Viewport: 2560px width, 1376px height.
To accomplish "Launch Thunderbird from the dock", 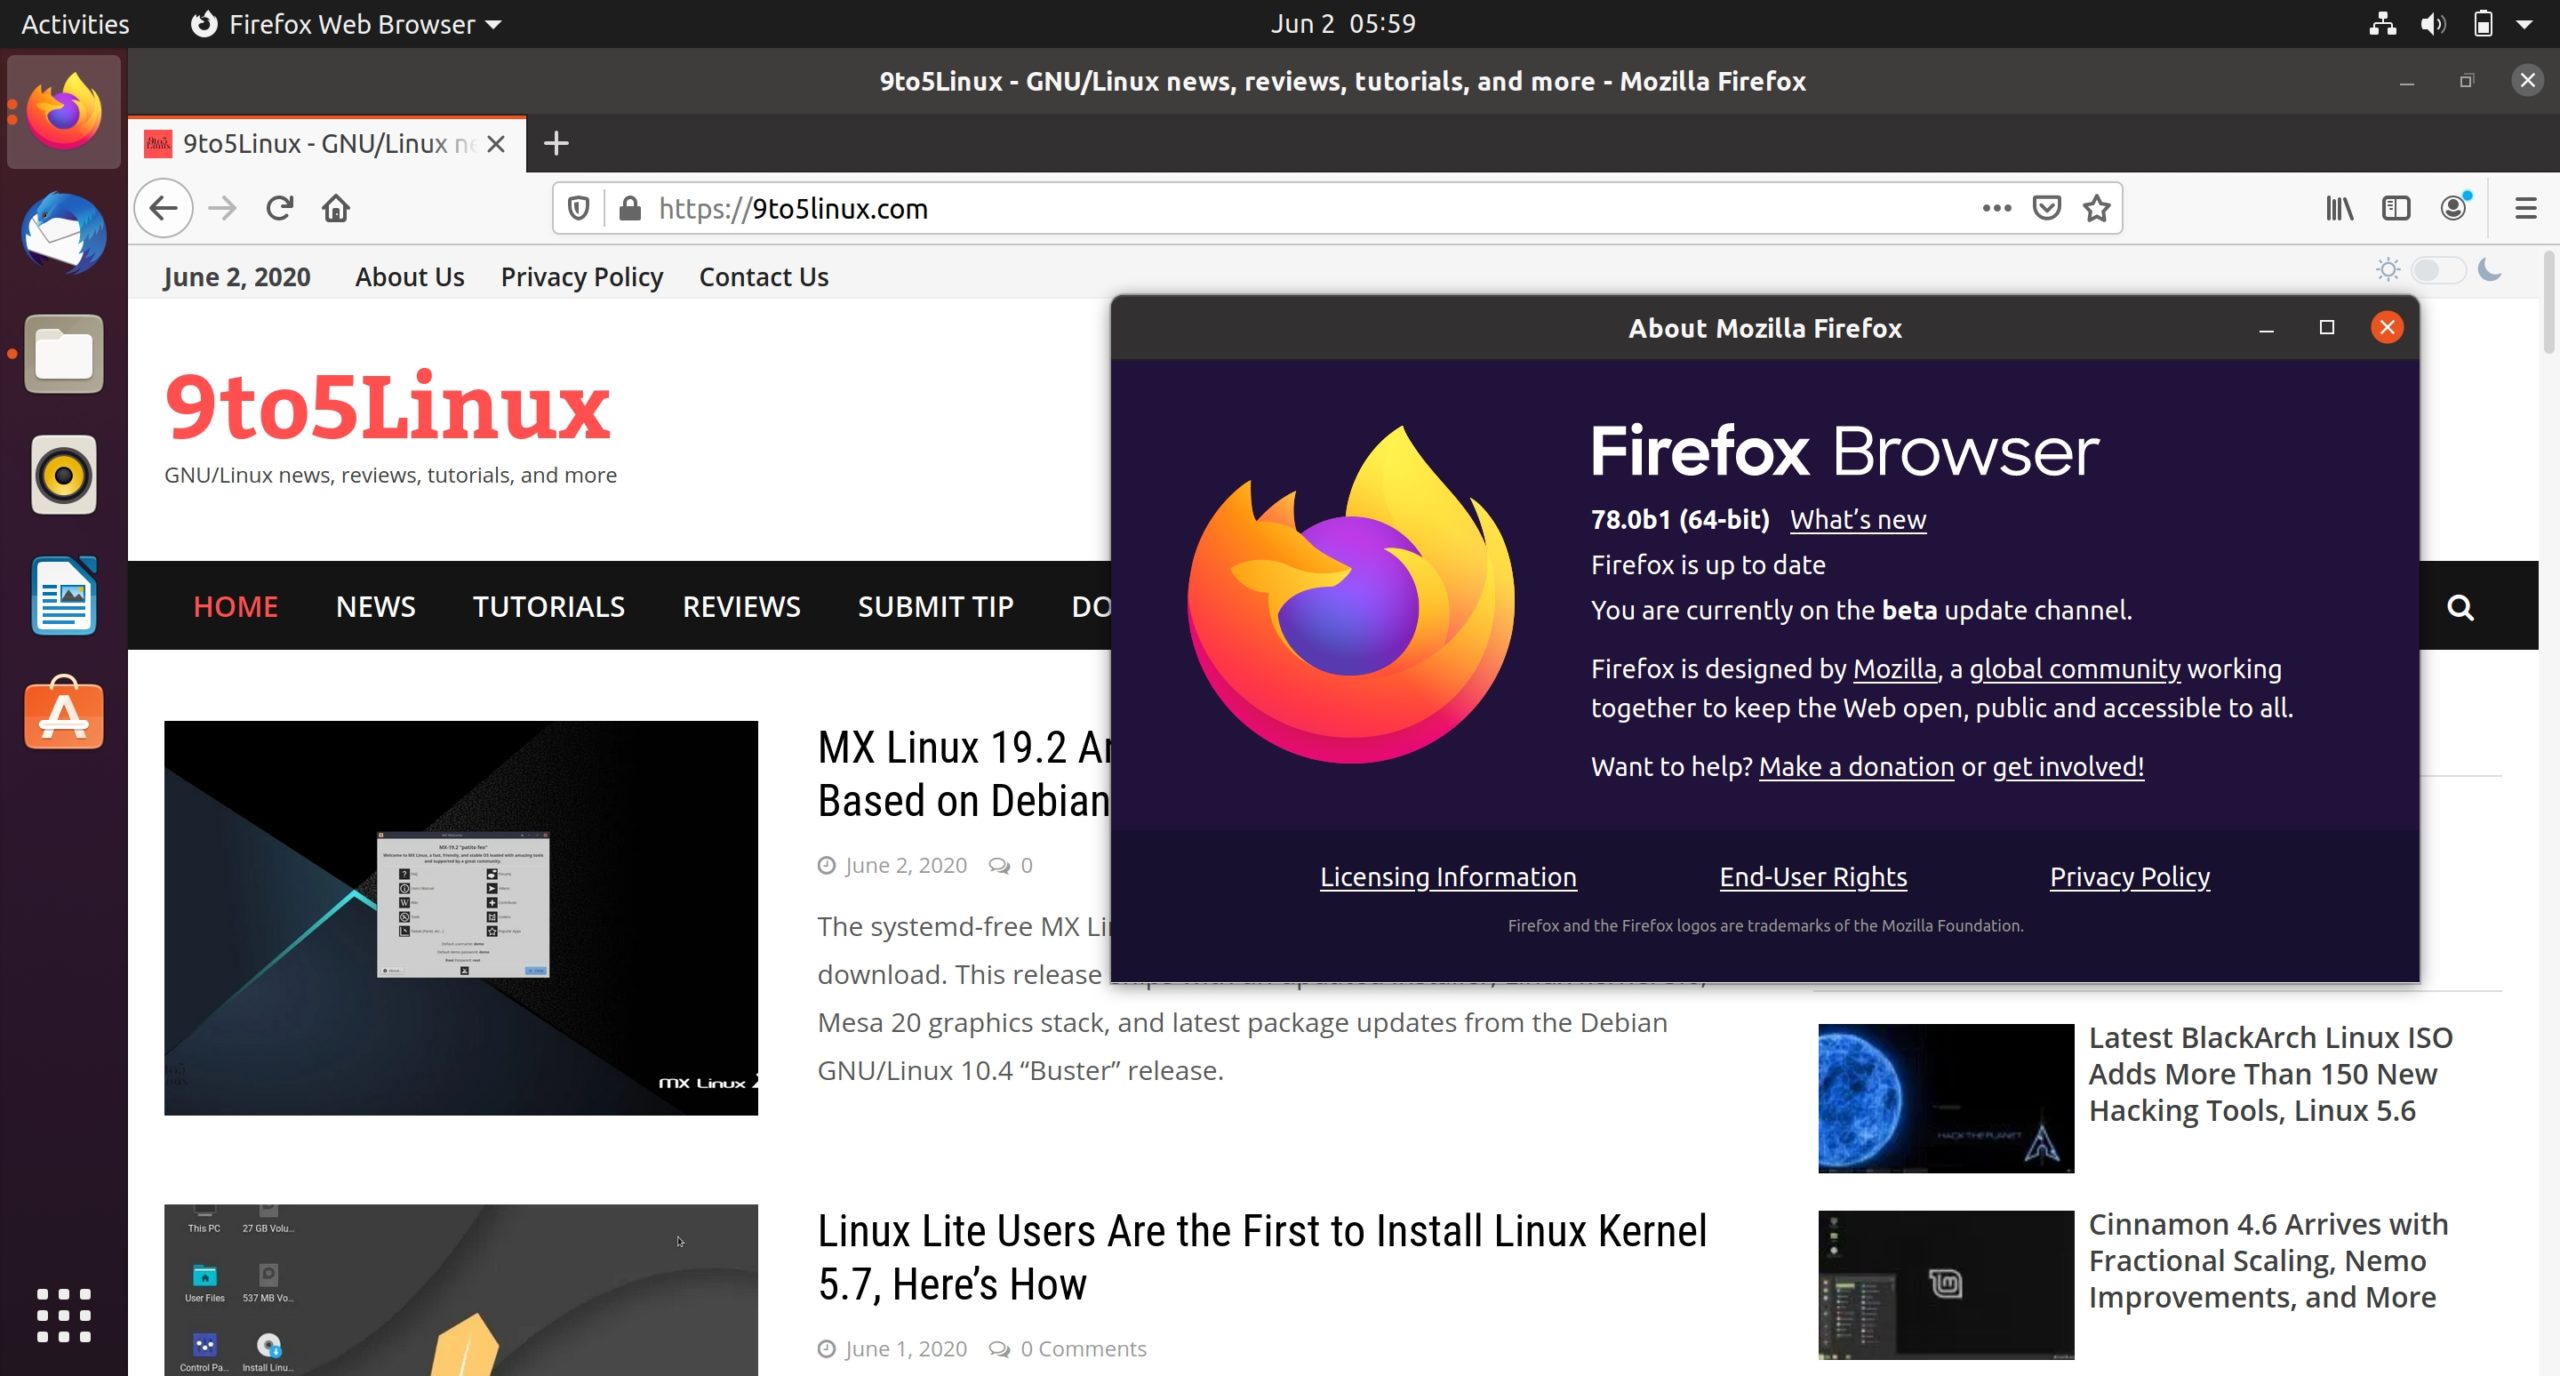I will [x=64, y=233].
